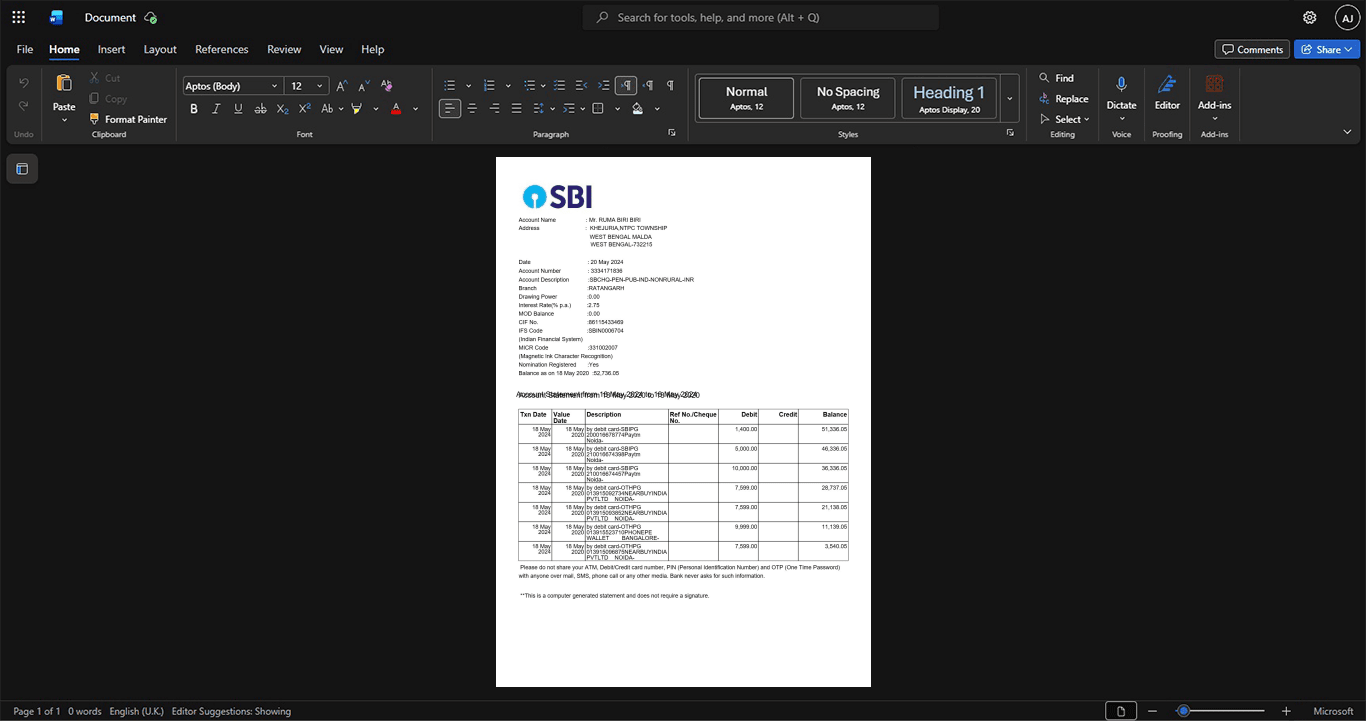Open the Paragraph dialog launcher
The image size is (1366, 721).
point(672,133)
